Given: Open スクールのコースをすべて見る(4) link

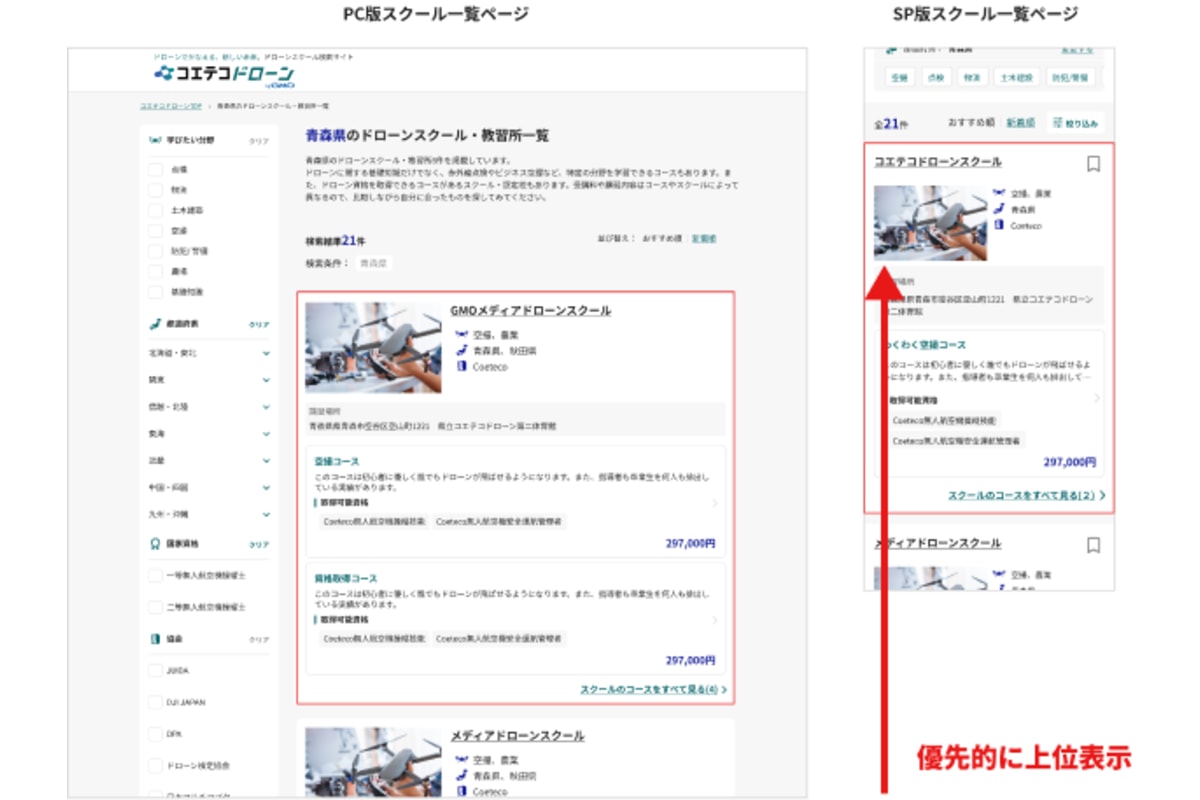Looking at the screenshot, I should pos(651,687).
